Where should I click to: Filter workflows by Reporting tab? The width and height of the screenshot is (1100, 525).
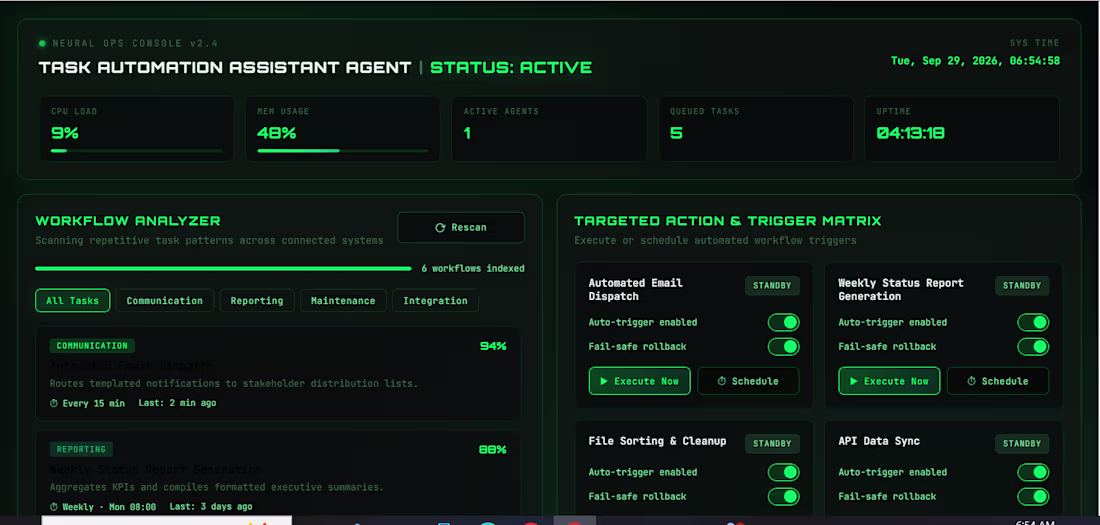[257, 300]
